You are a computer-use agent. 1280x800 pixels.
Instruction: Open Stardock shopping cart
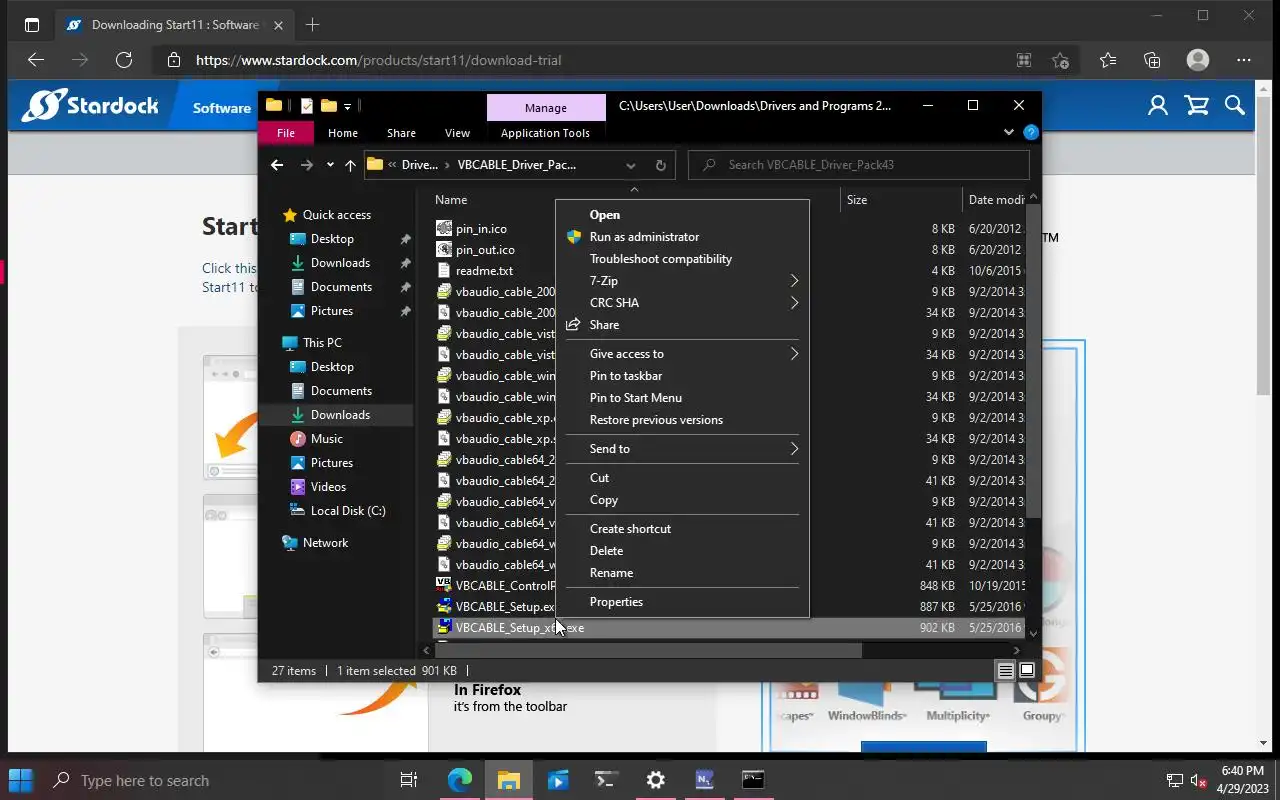pos(1196,105)
